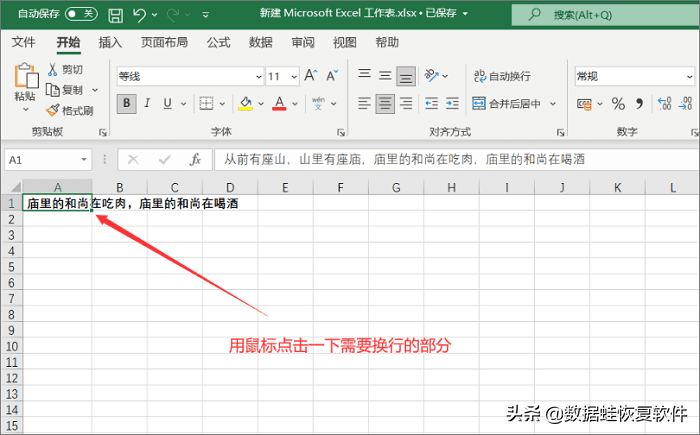The width and height of the screenshot is (700, 435).
Task: Click Increase Decimal icon
Action: [x=664, y=104]
